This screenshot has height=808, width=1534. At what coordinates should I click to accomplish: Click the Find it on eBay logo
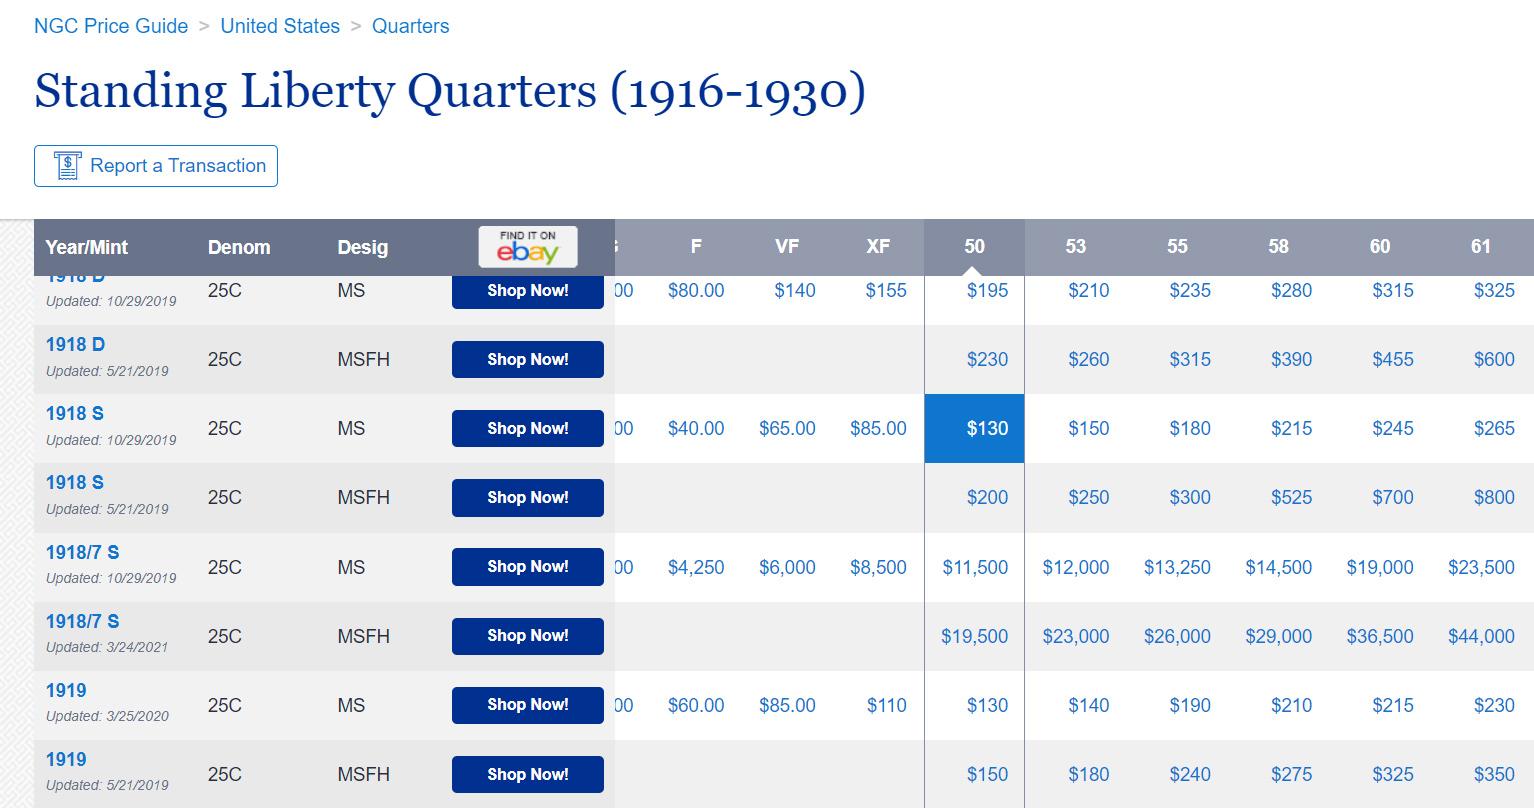pos(528,247)
